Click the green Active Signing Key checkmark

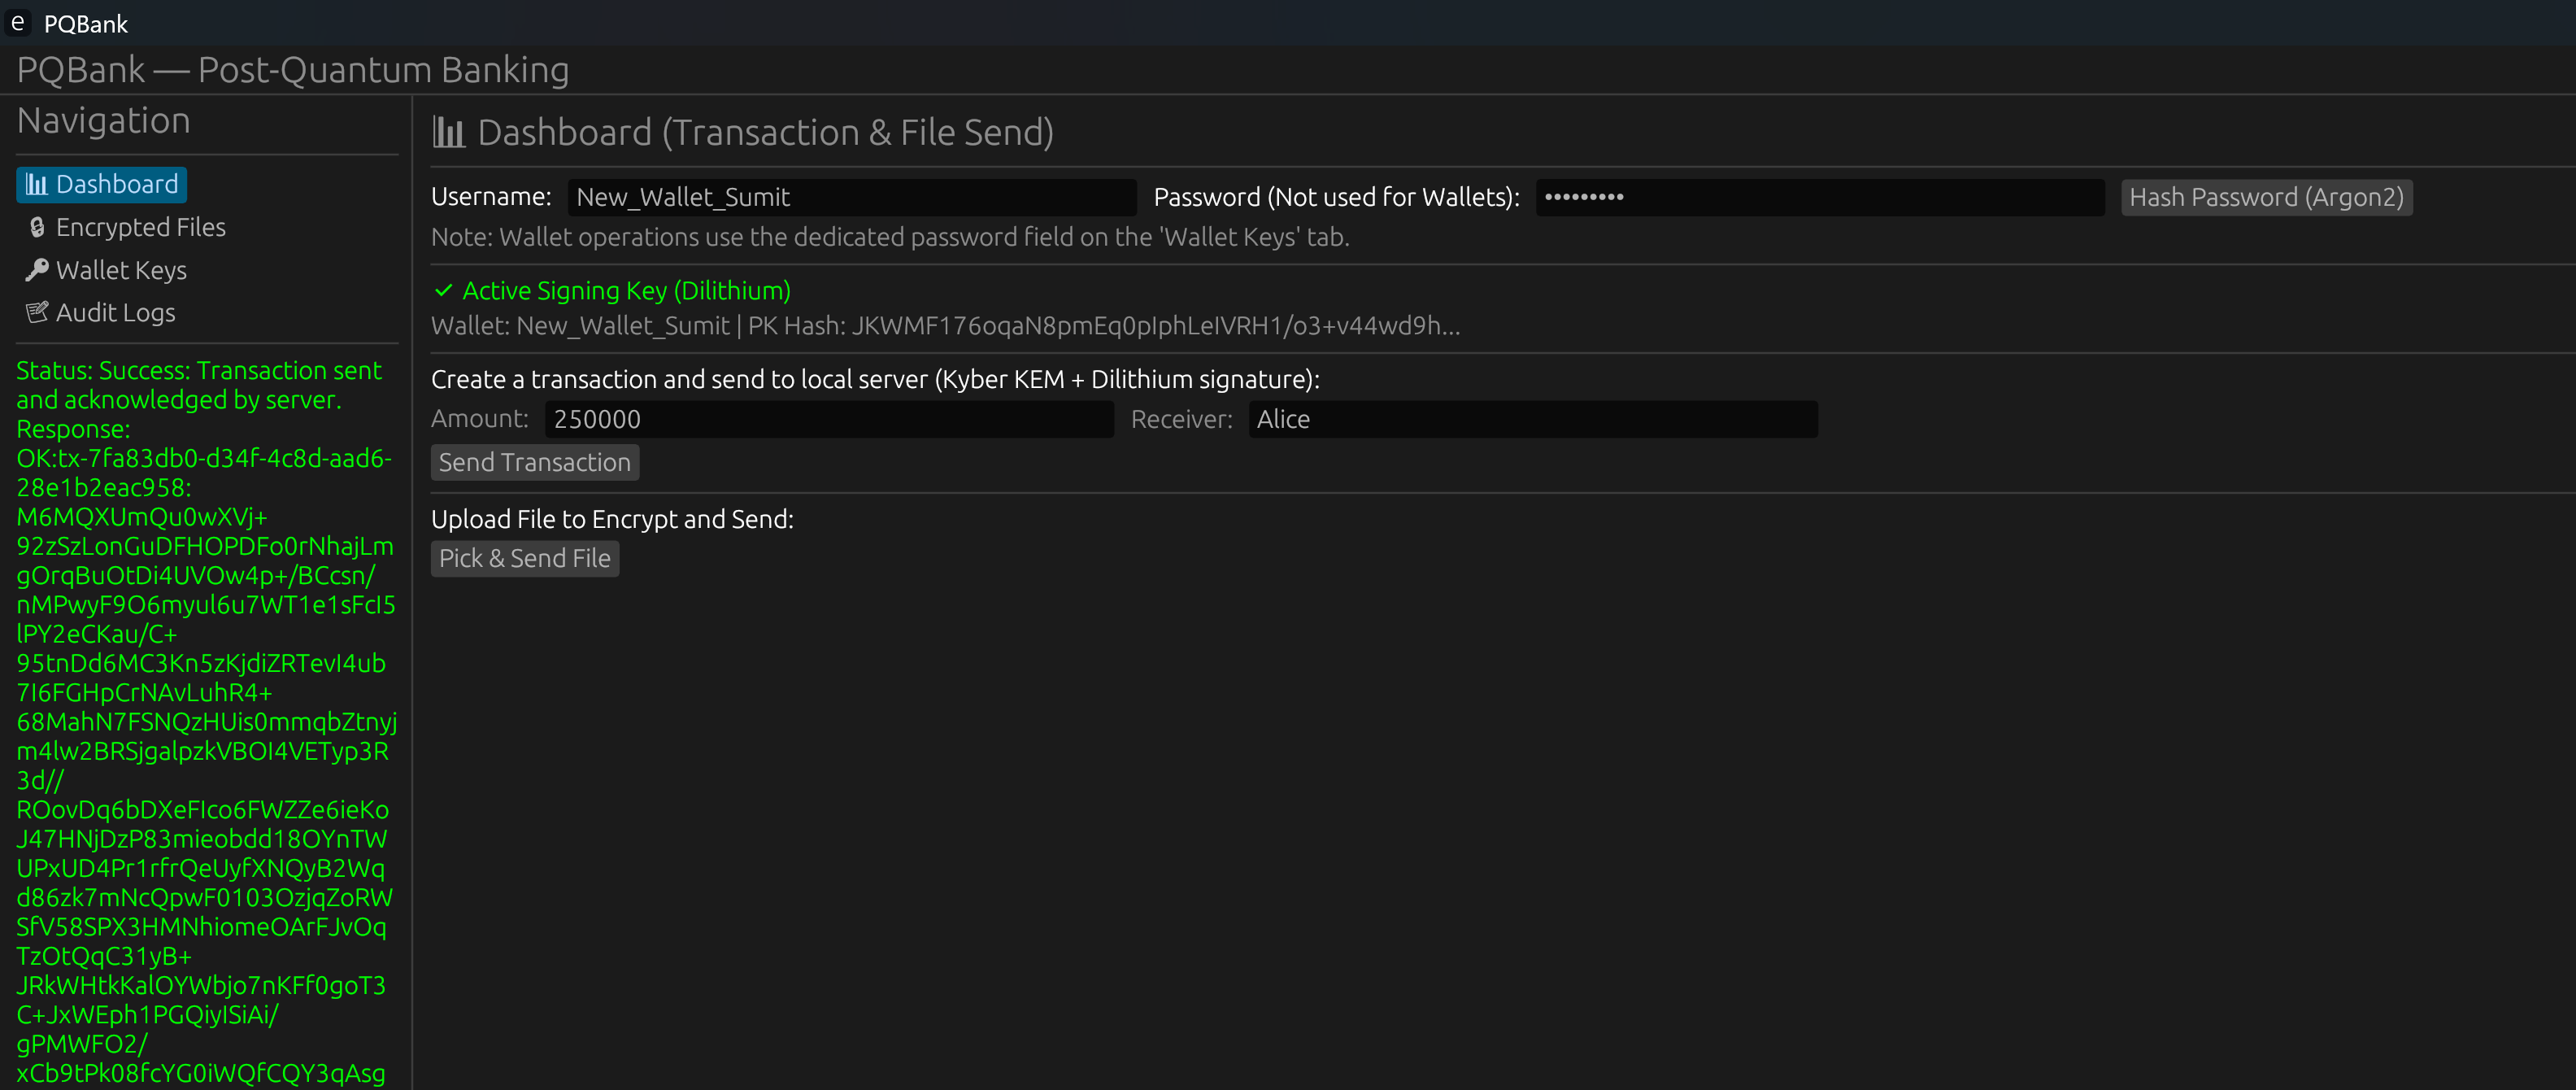(x=443, y=291)
